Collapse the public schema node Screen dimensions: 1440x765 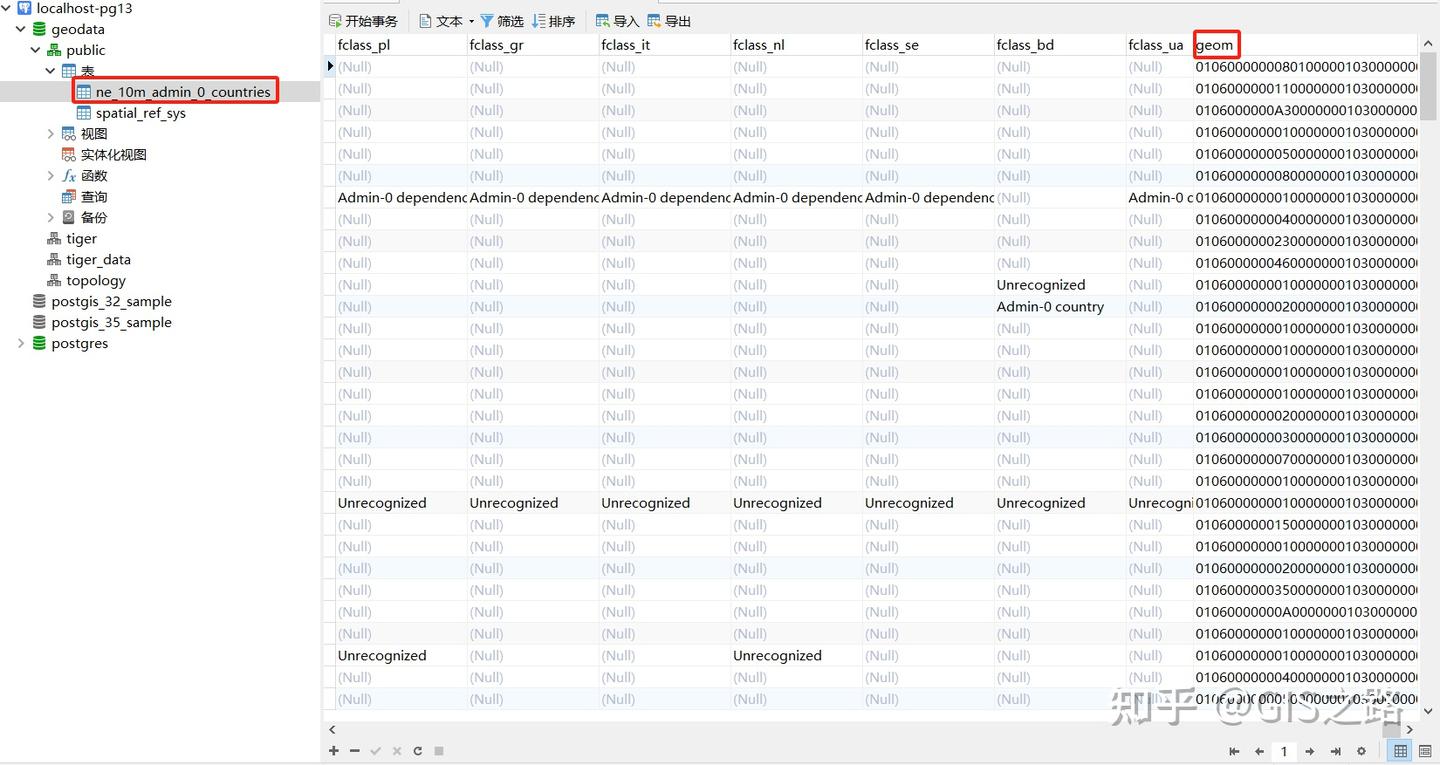(35, 50)
